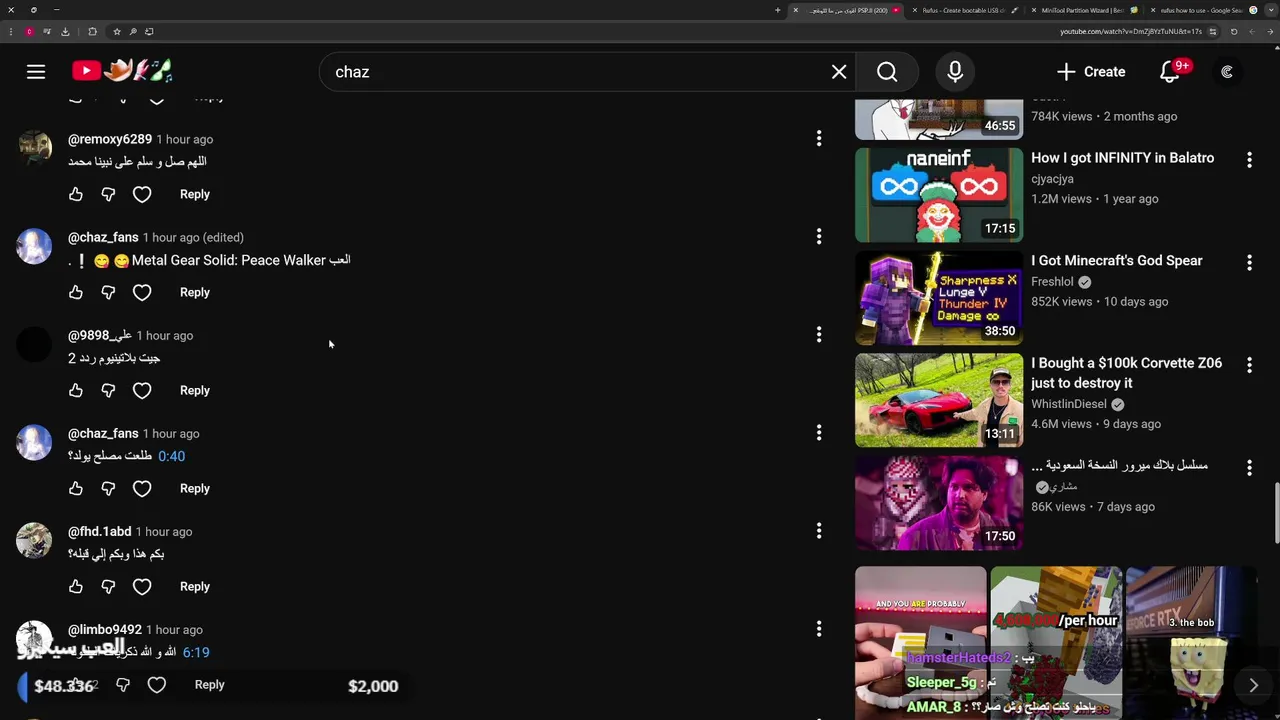Open the @remoxy6289 channel link
This screenshot has width=1280, height=720.
(110, 139)
